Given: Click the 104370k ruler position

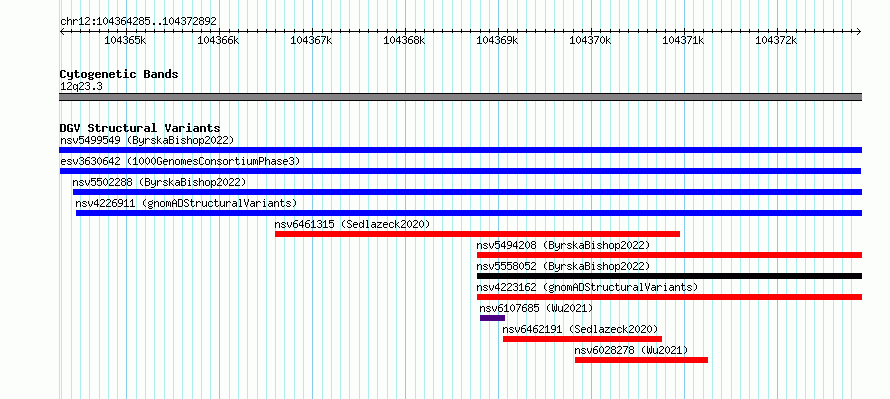Looking at the screenshot, I should pos(590,40).
